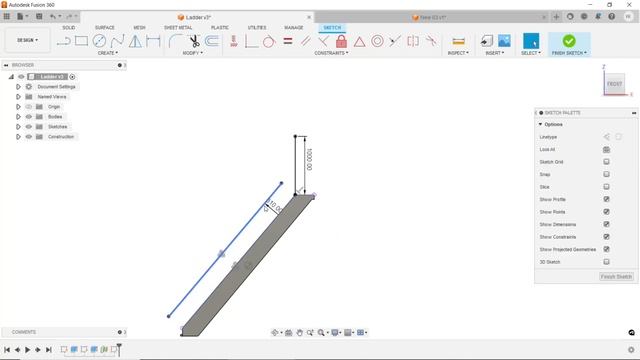Select the Fillet tool in Modify

point(176,41)
